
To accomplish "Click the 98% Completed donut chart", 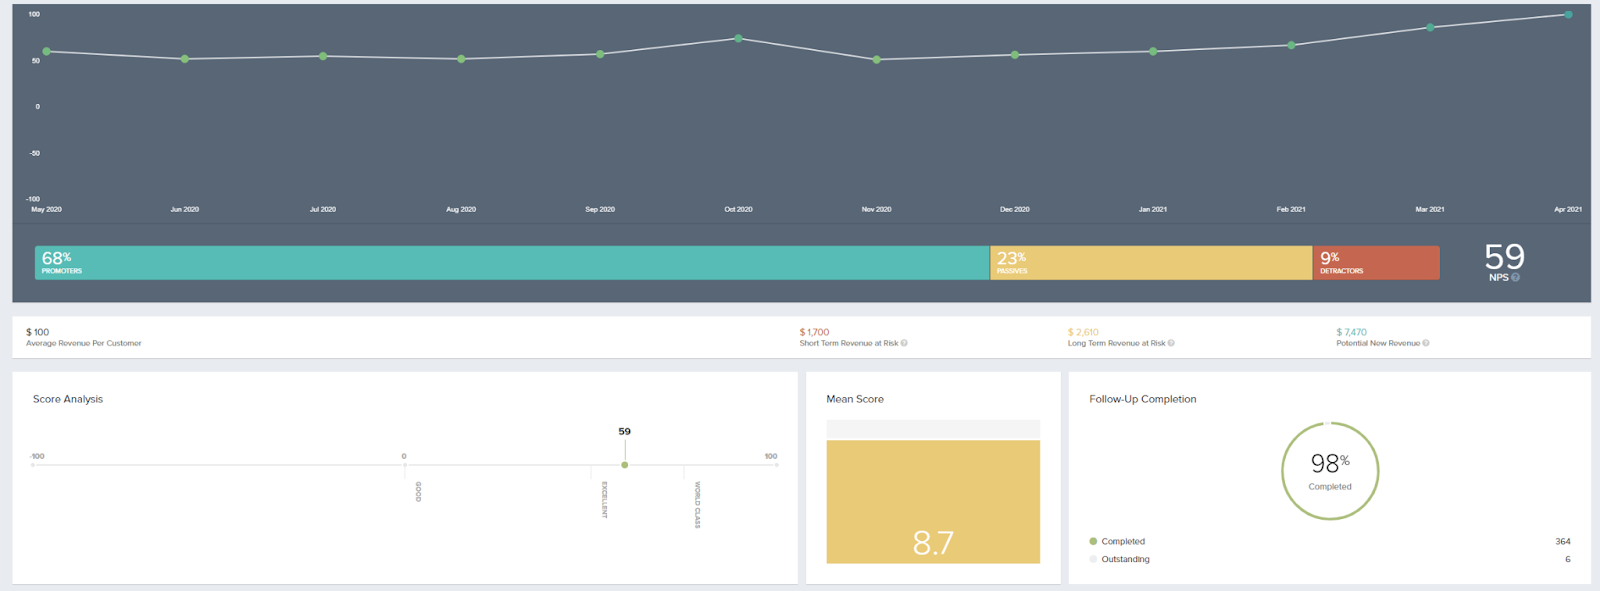I will coord(1330,471).
